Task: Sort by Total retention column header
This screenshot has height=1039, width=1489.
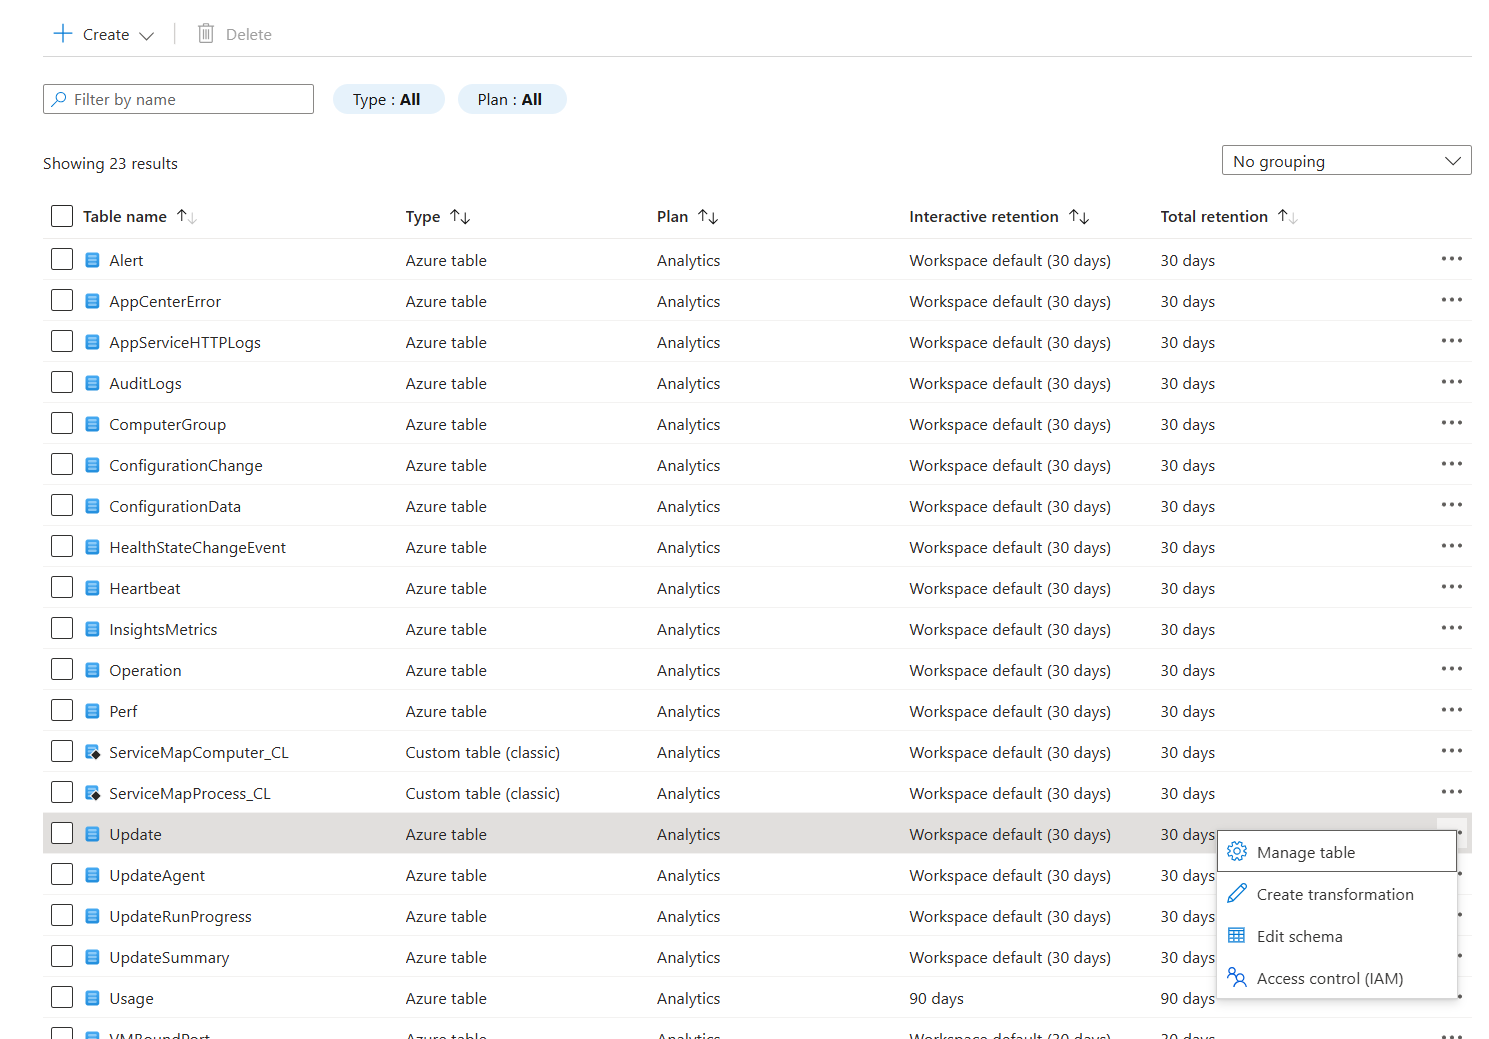Action: (1228, 216)
